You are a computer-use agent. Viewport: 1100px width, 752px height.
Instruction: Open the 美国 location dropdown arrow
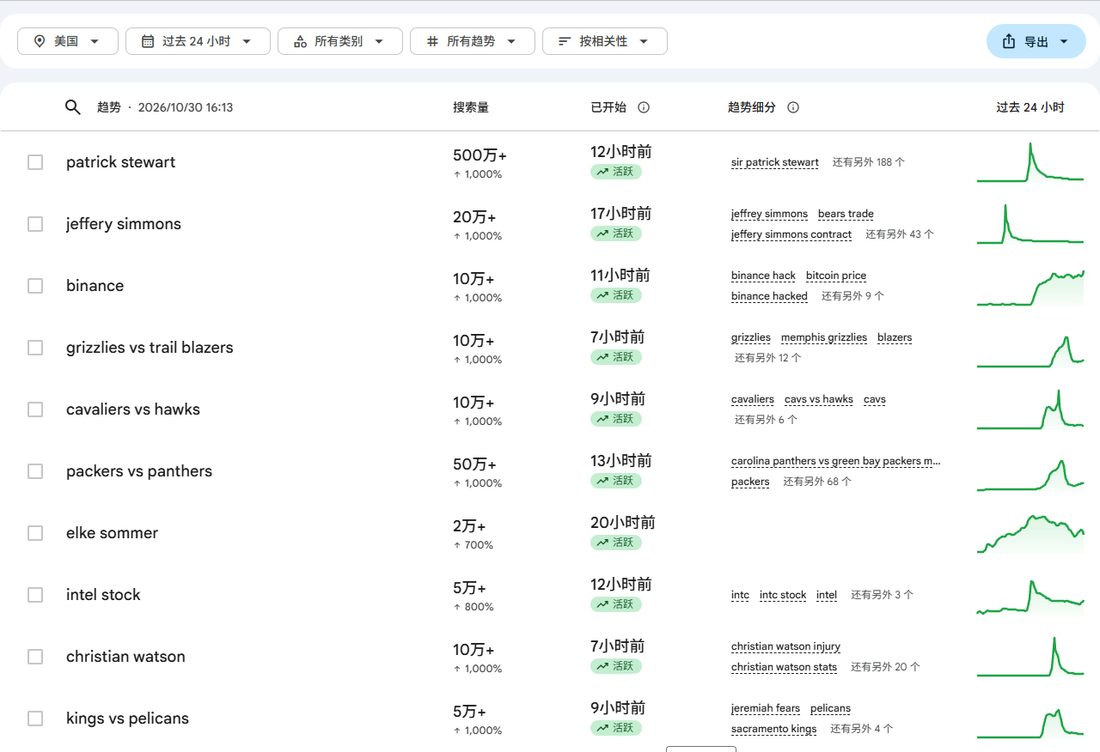click(95, 41)
